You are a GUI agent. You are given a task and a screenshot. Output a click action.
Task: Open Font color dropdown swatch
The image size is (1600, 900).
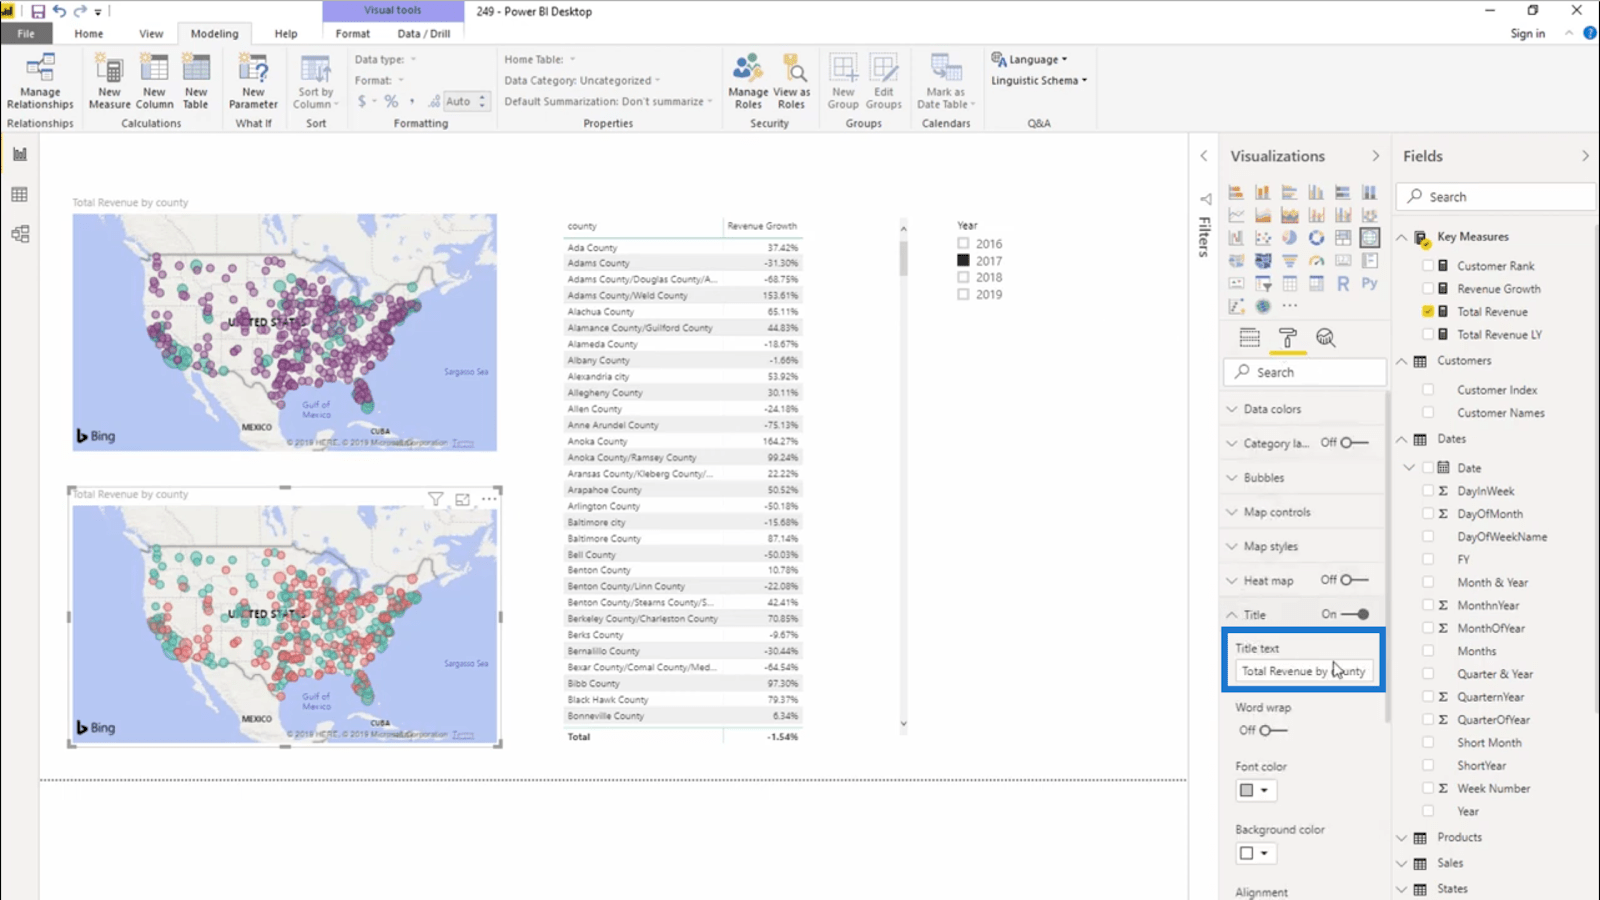coord(1254,790)
